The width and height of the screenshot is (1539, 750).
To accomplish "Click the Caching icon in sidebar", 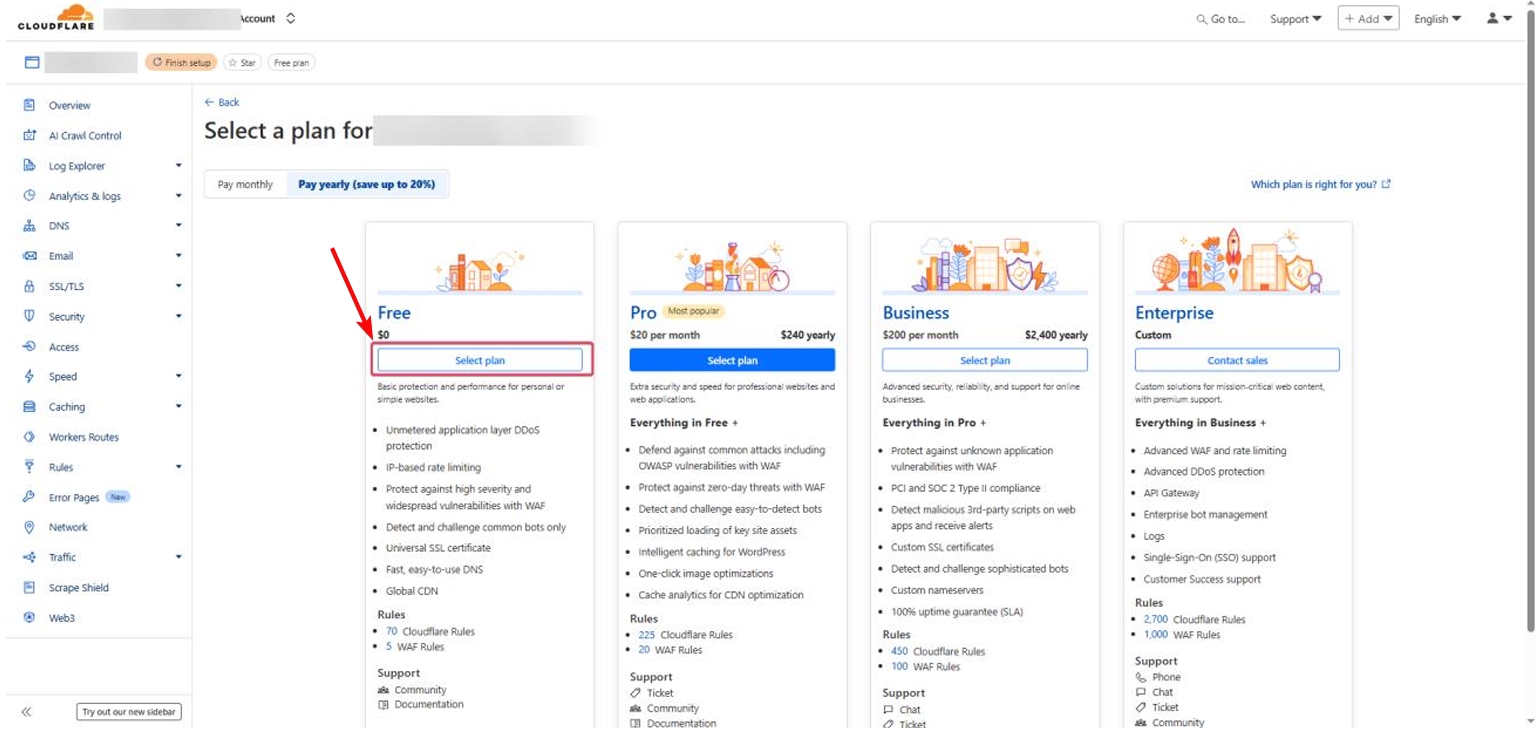I will [x=29, y=407].
